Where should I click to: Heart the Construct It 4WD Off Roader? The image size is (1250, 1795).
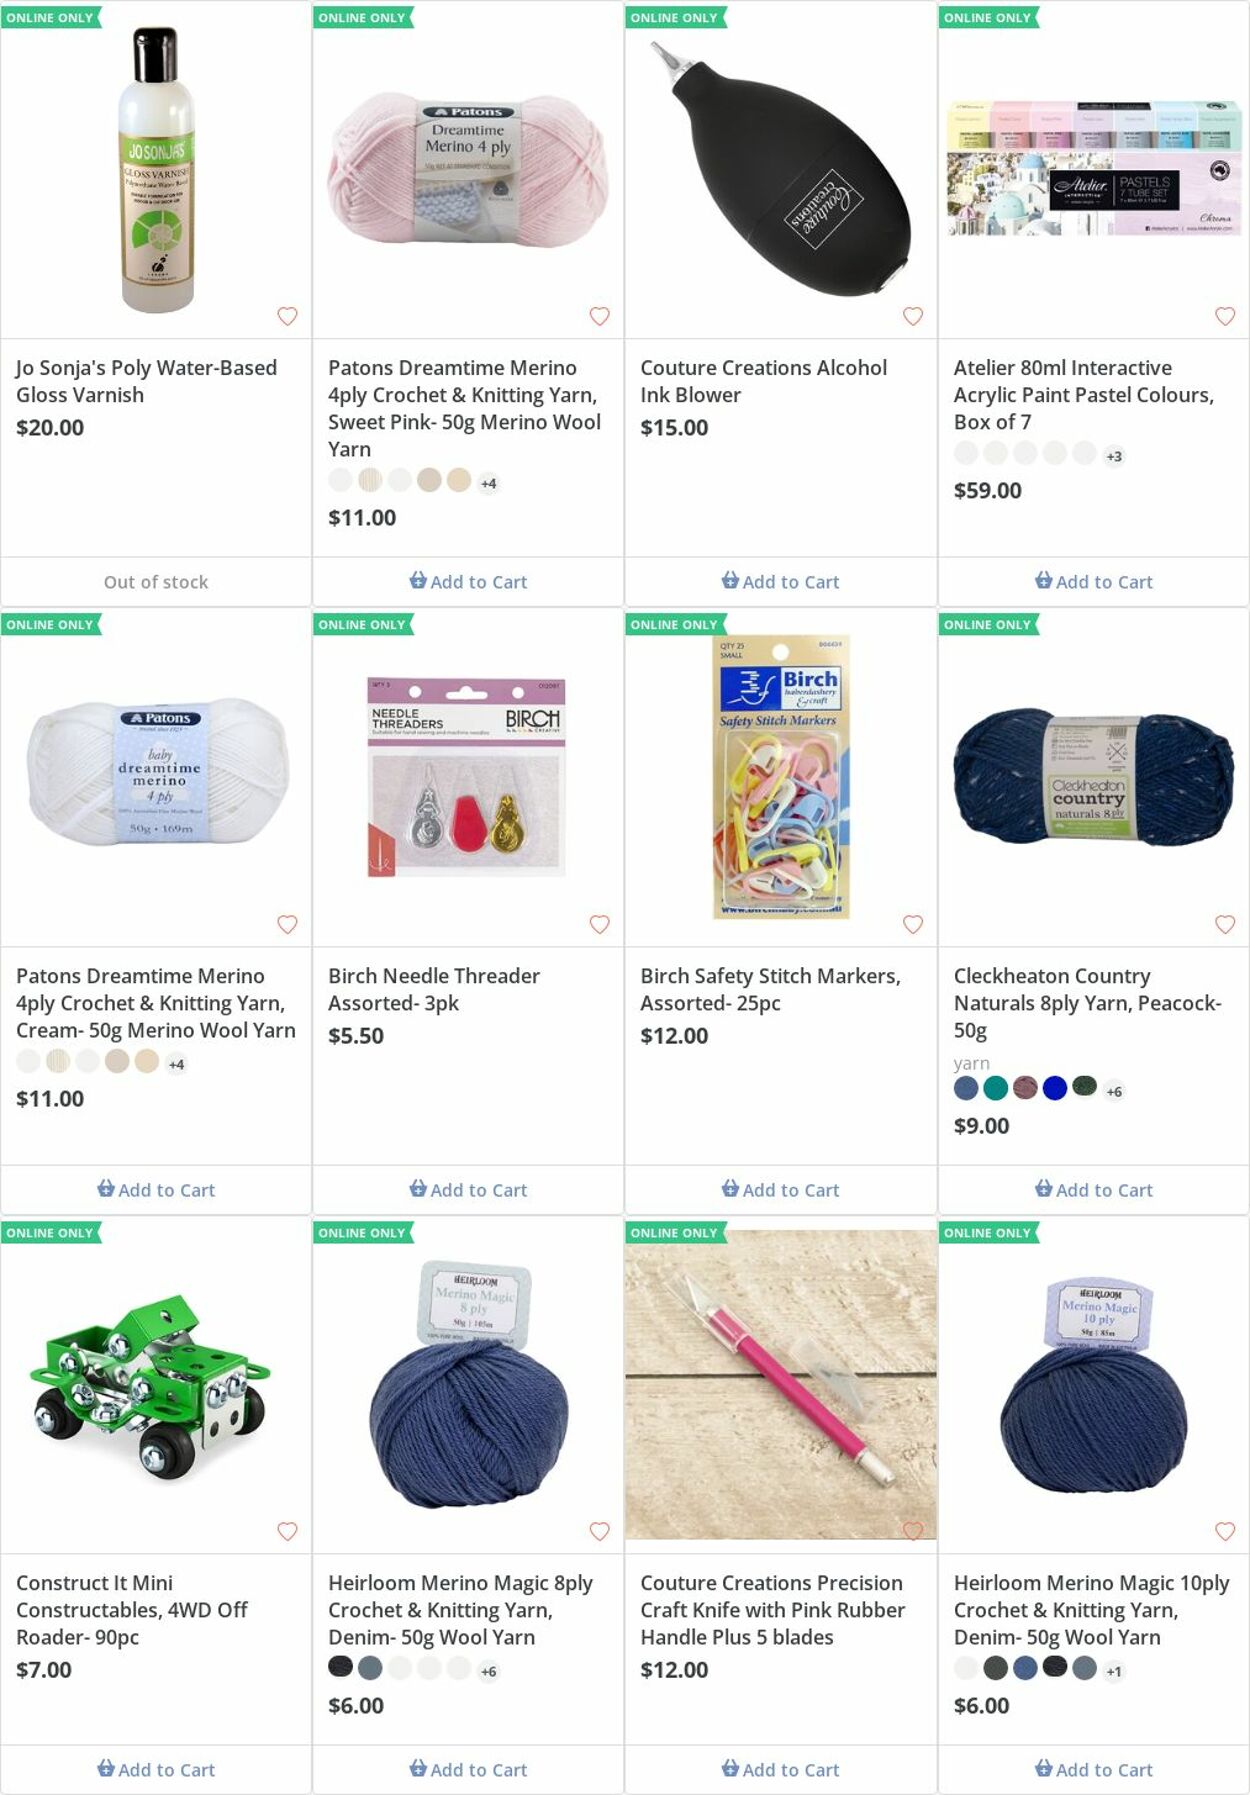click(287, 1531)
